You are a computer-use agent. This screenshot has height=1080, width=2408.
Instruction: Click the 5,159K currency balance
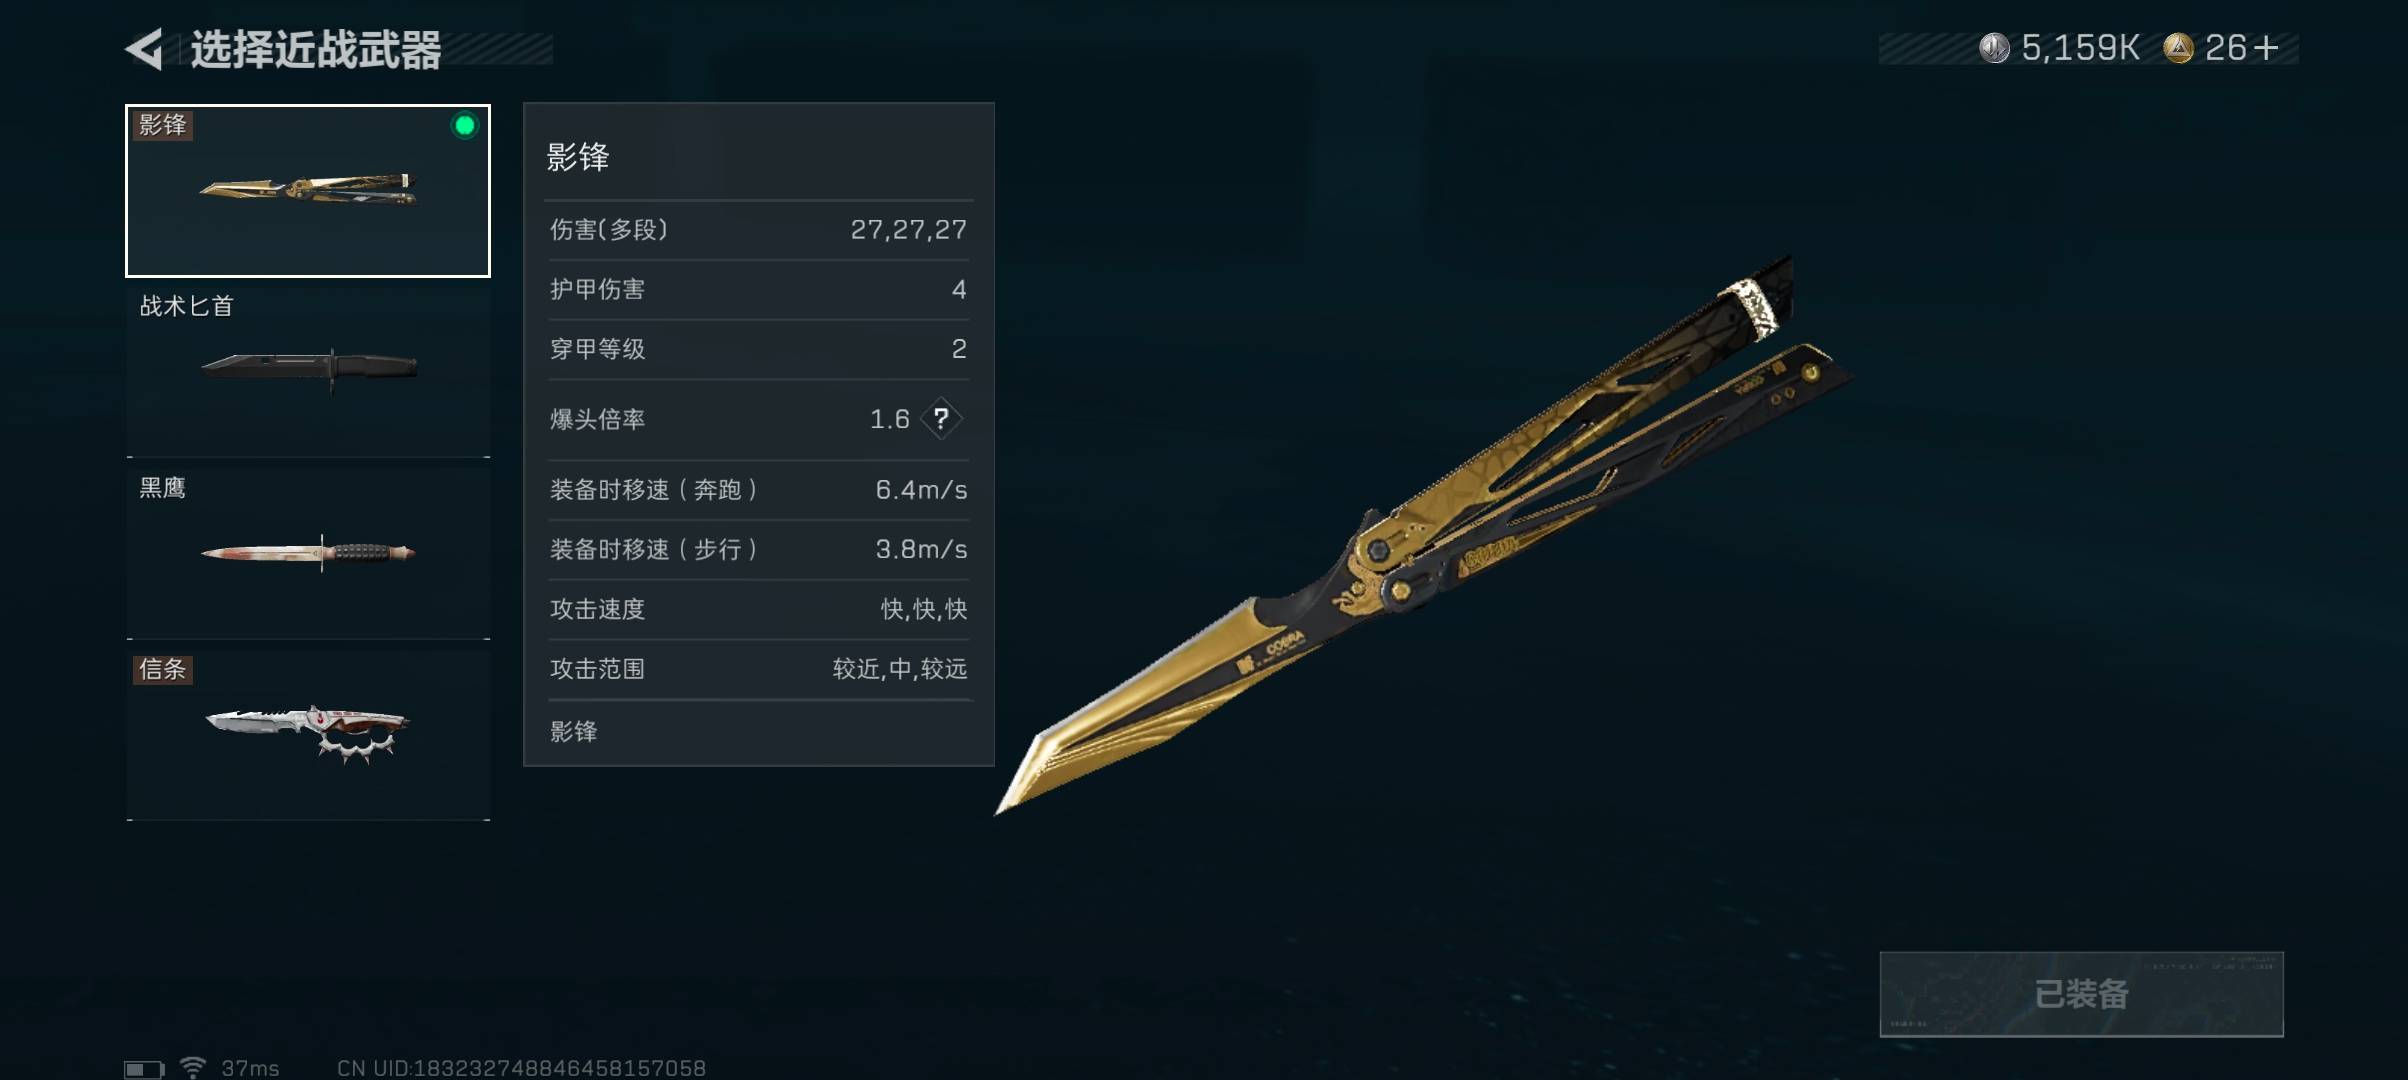[x=2080, y=48]
